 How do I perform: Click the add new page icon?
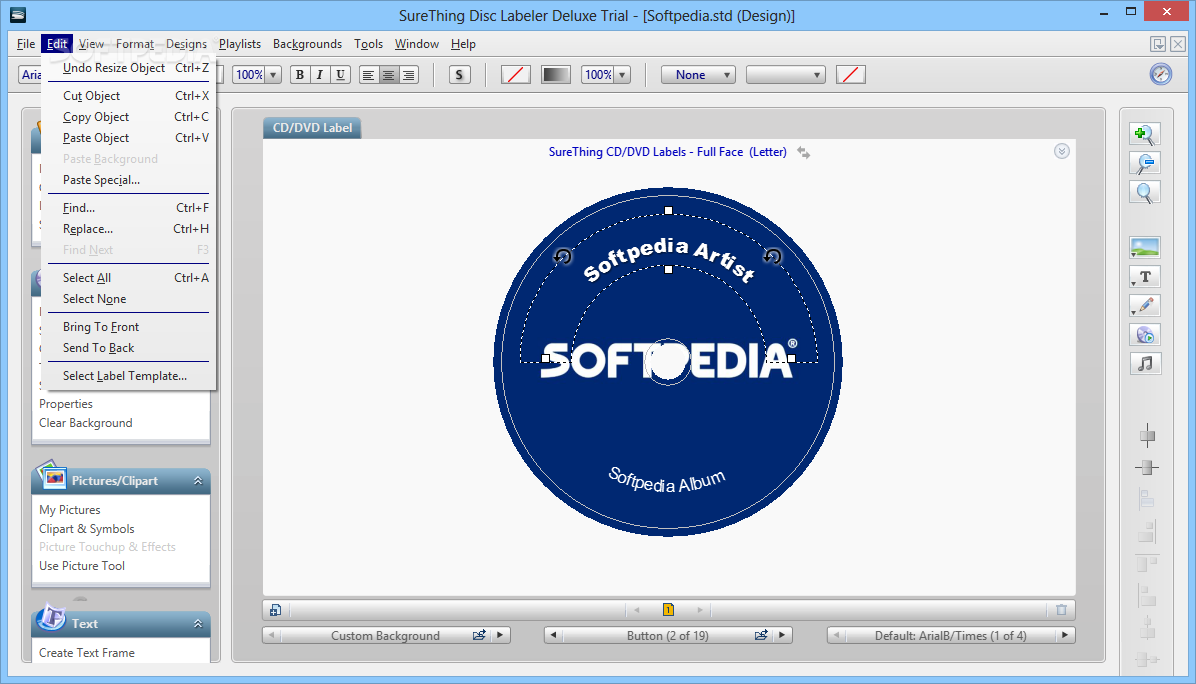(275, 610)
